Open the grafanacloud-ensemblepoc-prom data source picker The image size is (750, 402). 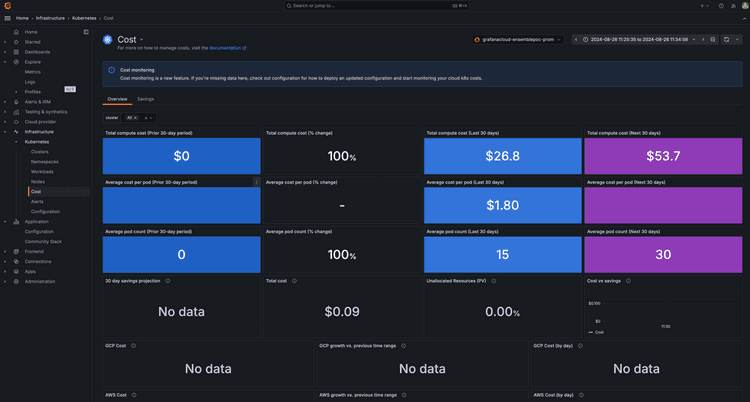coord(518,40)
